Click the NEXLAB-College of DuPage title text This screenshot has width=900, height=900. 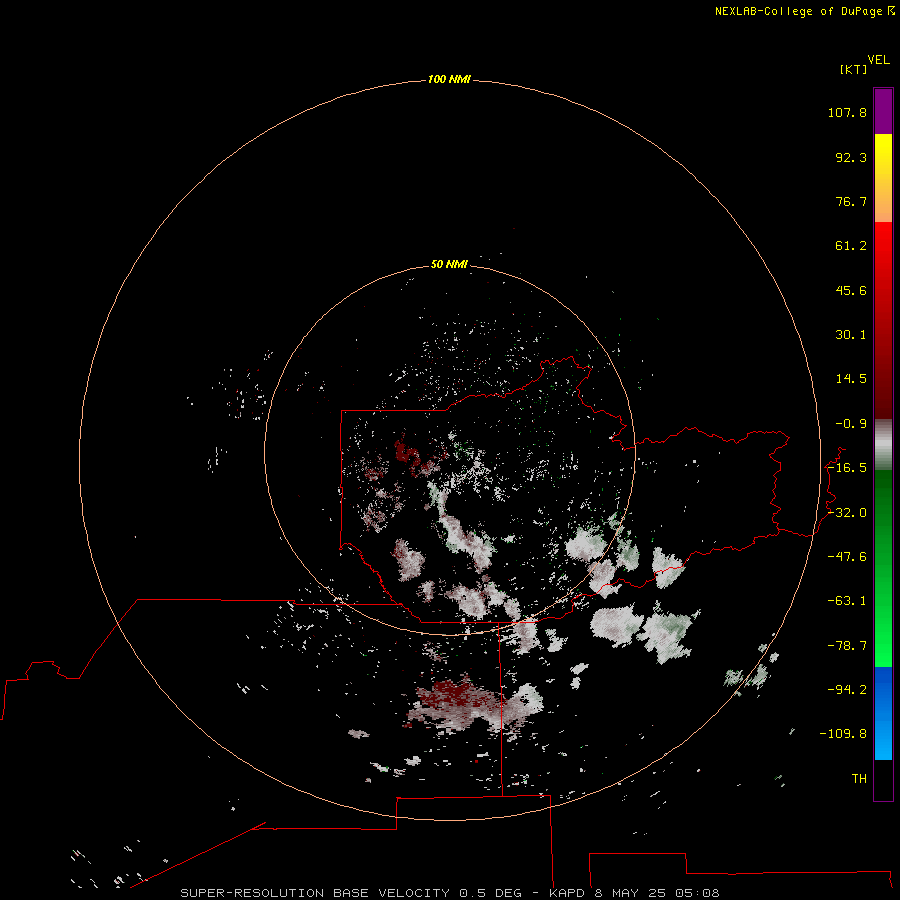click(x=804, y=11)
